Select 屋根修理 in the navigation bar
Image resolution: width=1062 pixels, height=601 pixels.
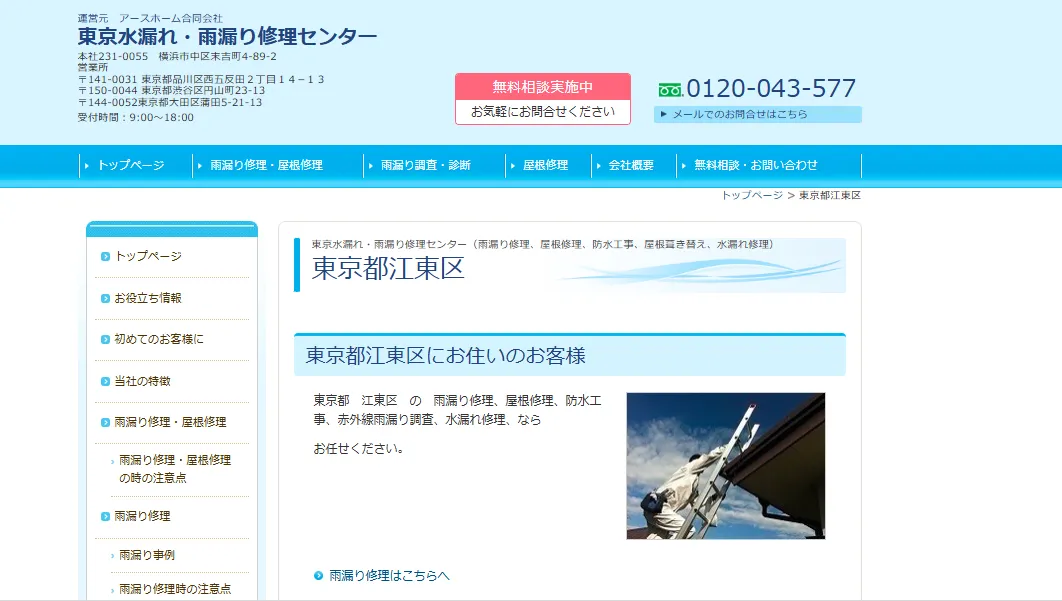(545, 165)
